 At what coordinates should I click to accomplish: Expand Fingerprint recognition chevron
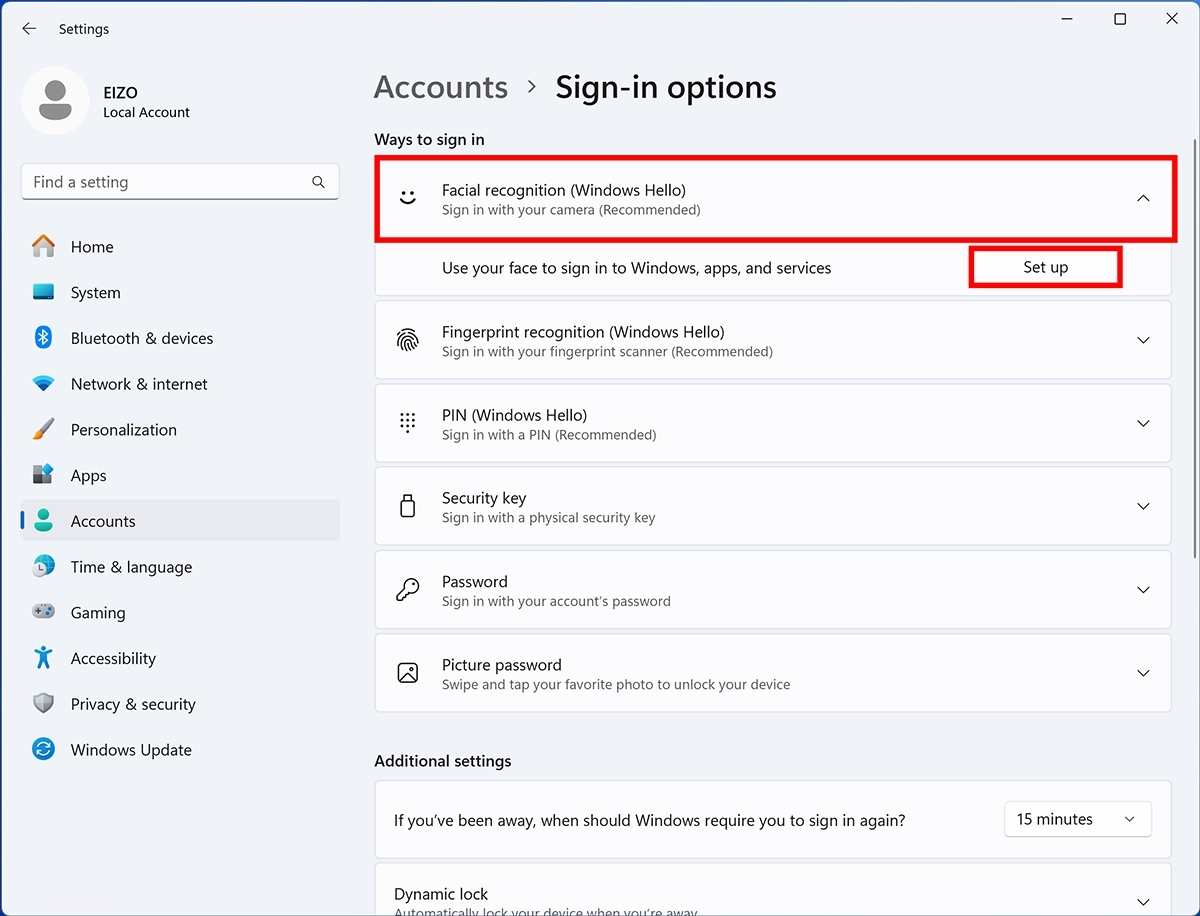1144,340
